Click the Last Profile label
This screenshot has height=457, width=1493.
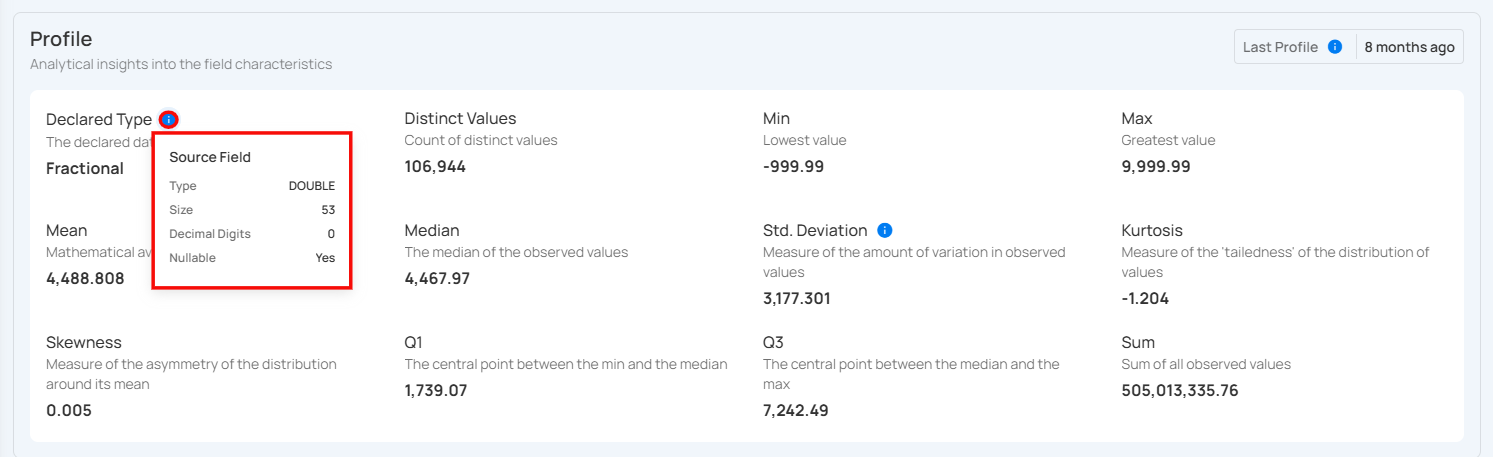pos(1280,47)
